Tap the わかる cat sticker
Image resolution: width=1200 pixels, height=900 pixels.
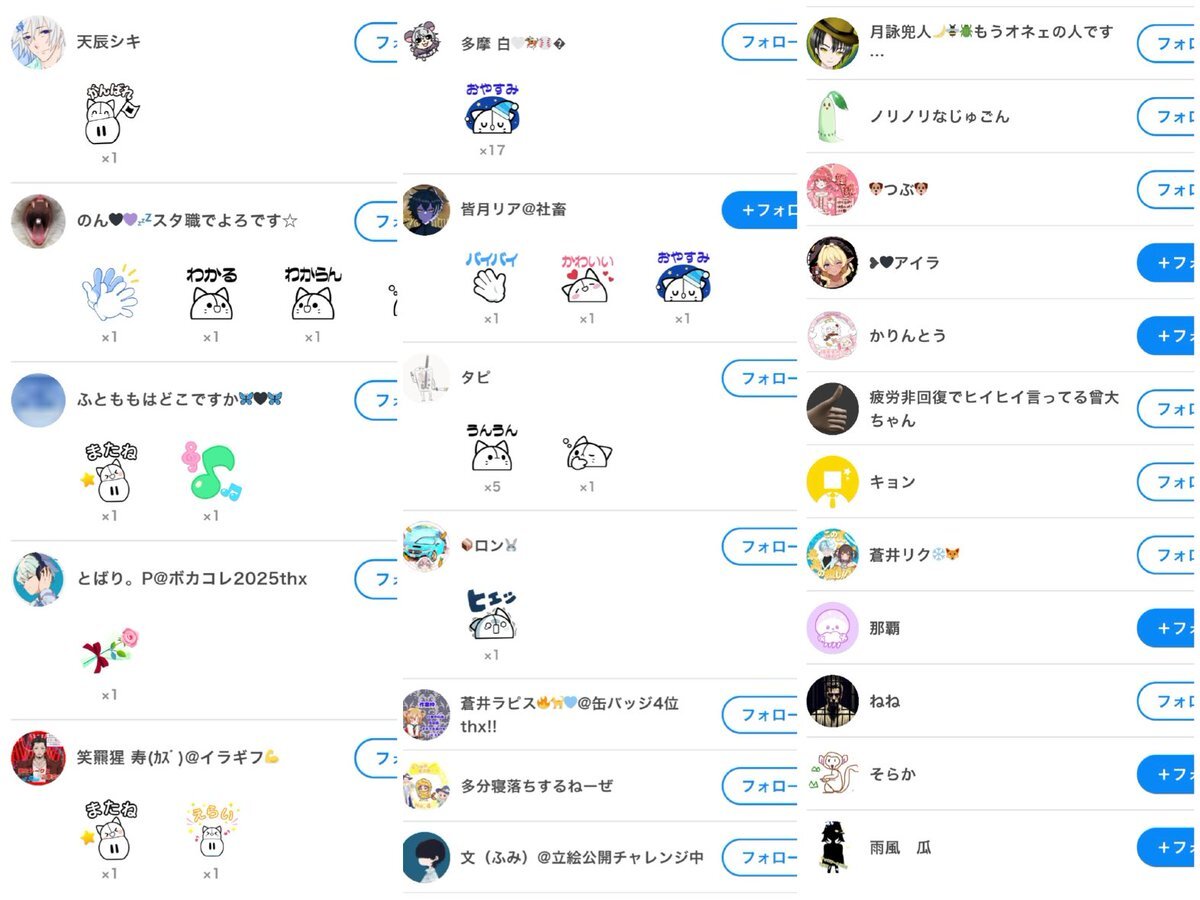(x=211, y=293)
